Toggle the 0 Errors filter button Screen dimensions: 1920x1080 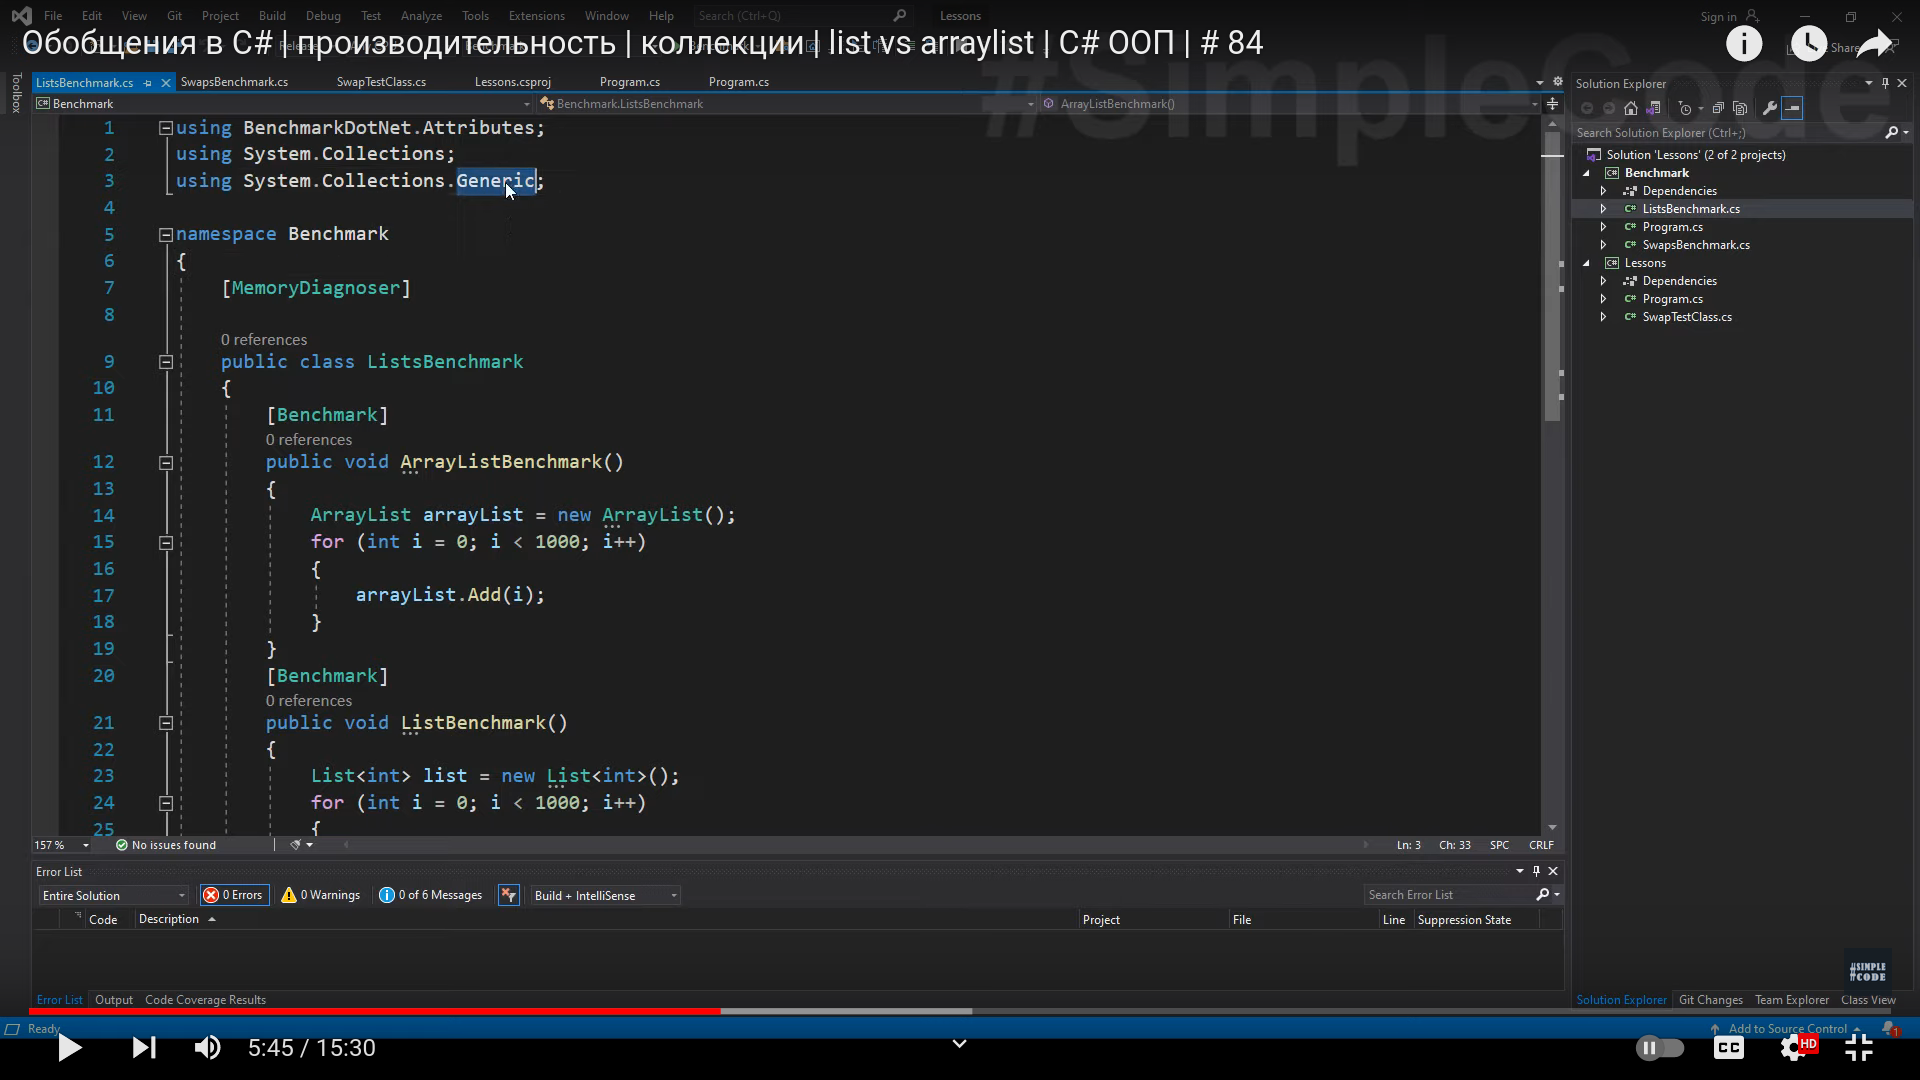(x=234, y=895)
